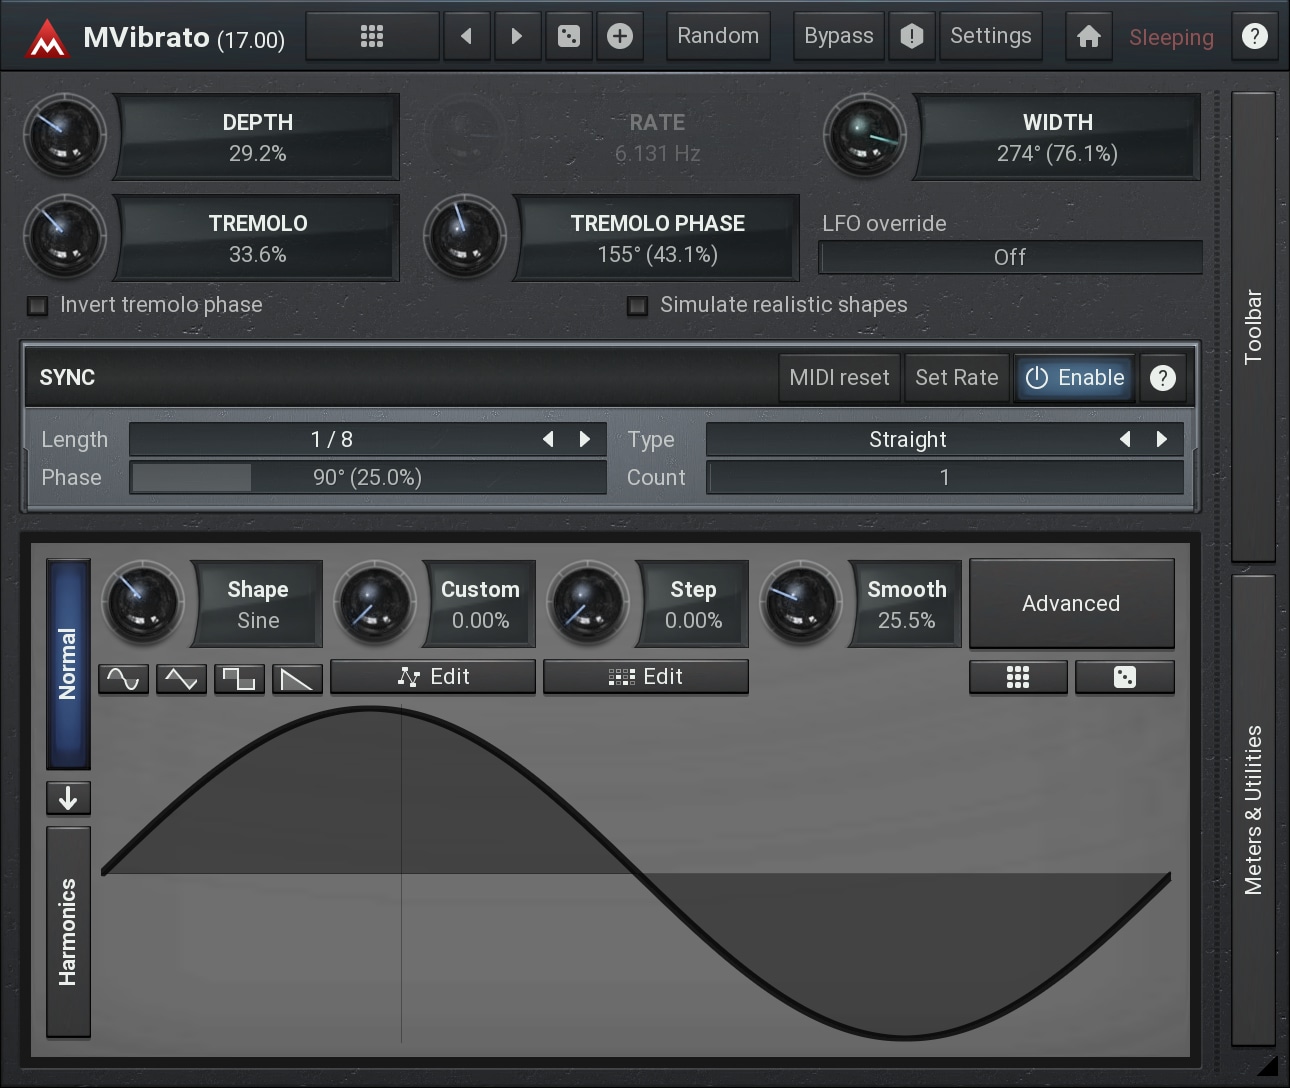1290x1088 pixels.
Task: Switch to the Harmonics tab
Action: click(68, 931)
